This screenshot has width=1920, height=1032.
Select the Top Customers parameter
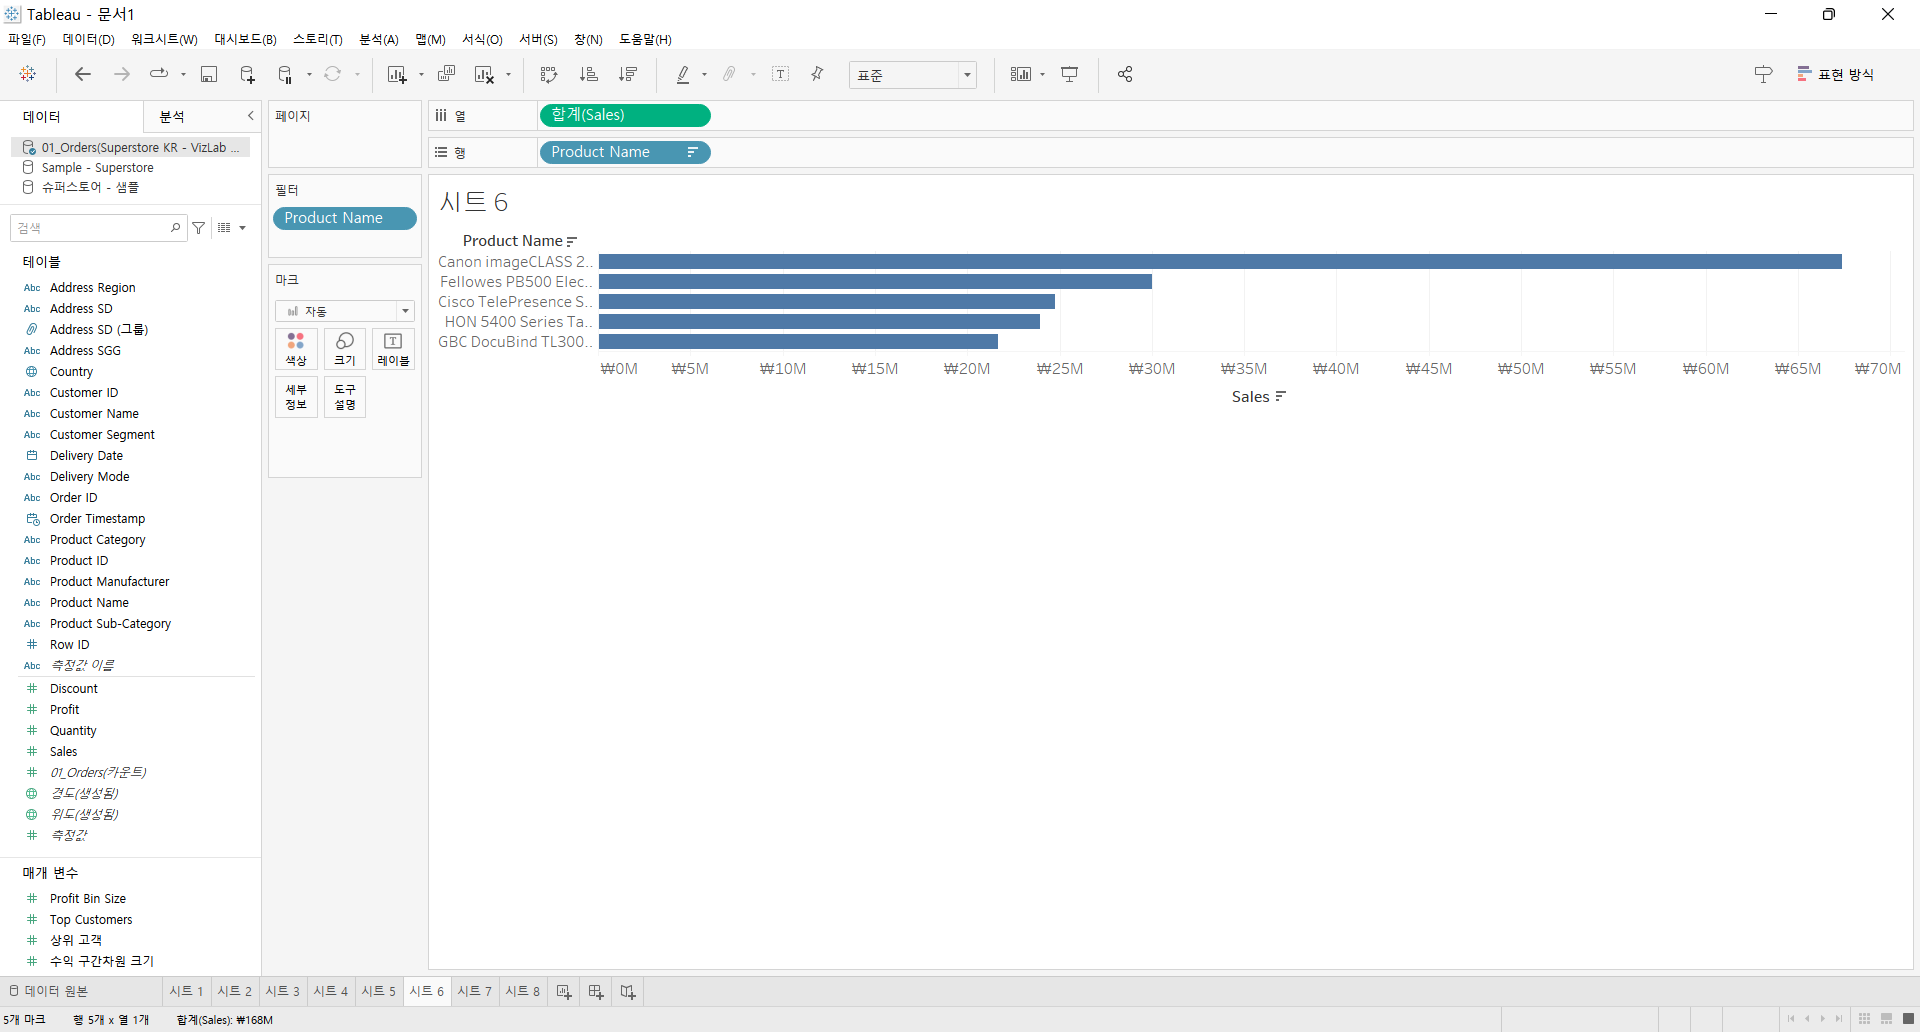90,920
